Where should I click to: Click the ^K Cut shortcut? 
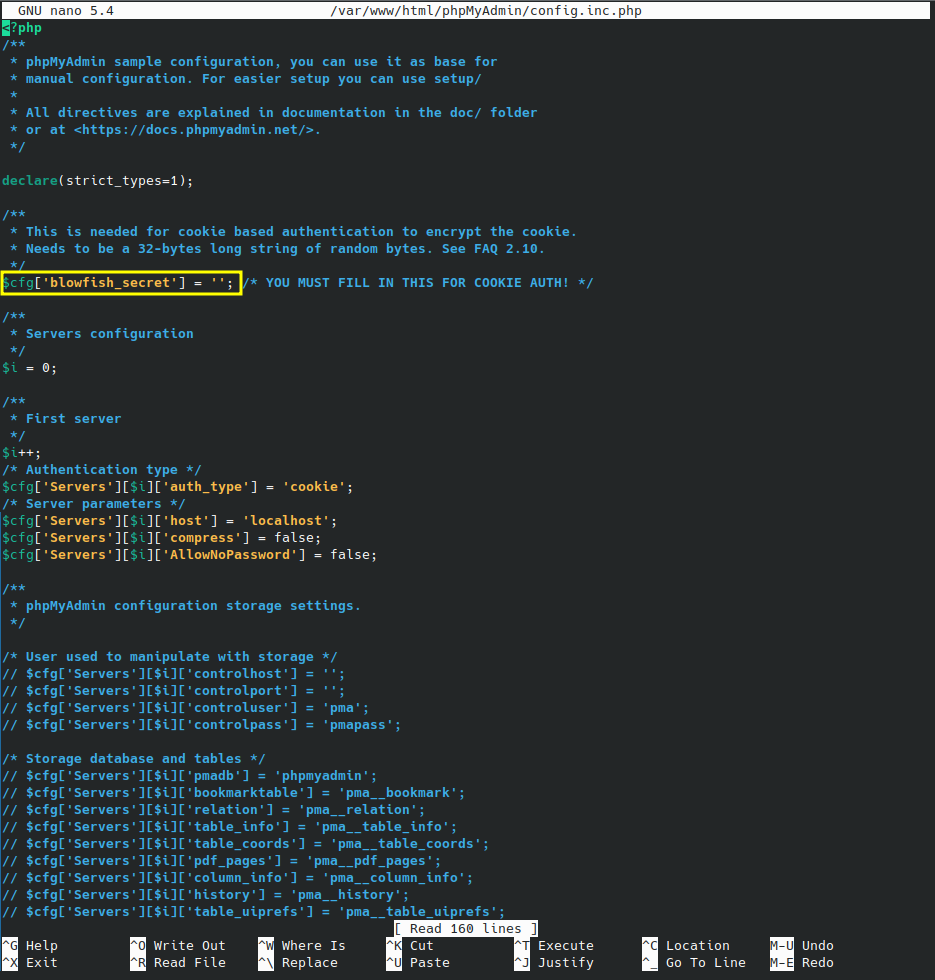pos(410,946)
